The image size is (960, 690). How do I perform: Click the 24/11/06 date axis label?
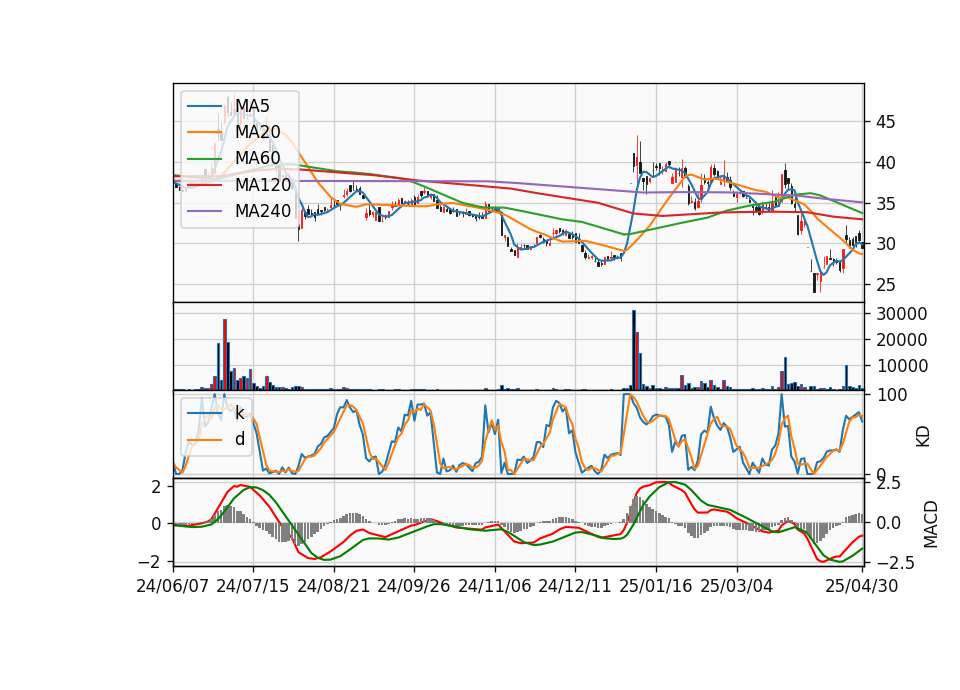click(x=495, y=586)
